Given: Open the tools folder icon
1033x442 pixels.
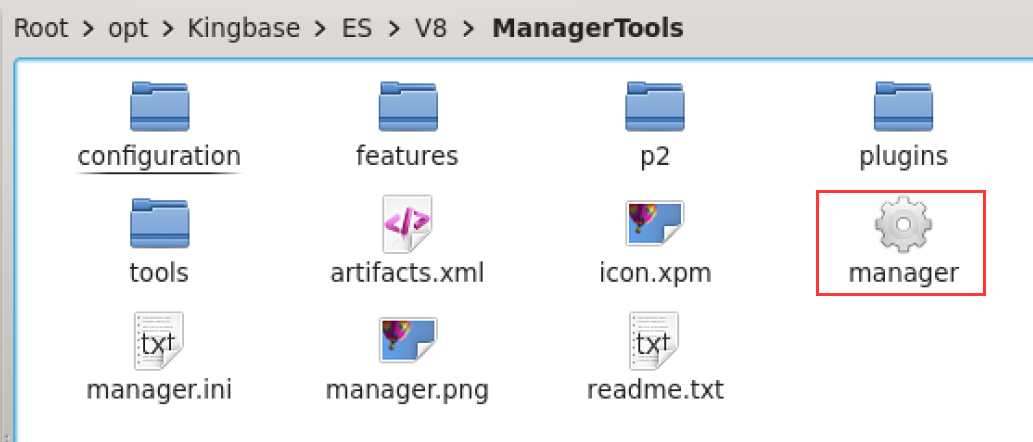Looking at the screenshot, I should click(159, 223).
